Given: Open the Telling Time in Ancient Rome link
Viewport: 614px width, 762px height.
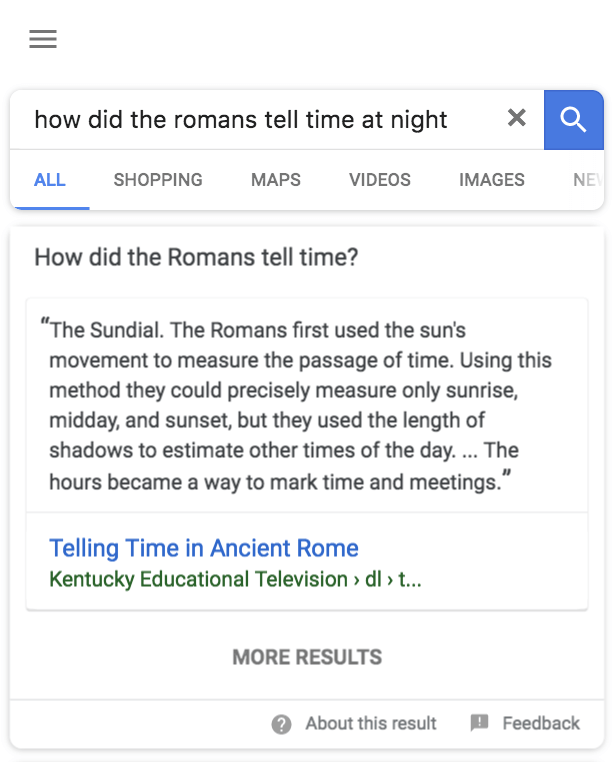Looking at the screenshot, I should tap(204, 548).
